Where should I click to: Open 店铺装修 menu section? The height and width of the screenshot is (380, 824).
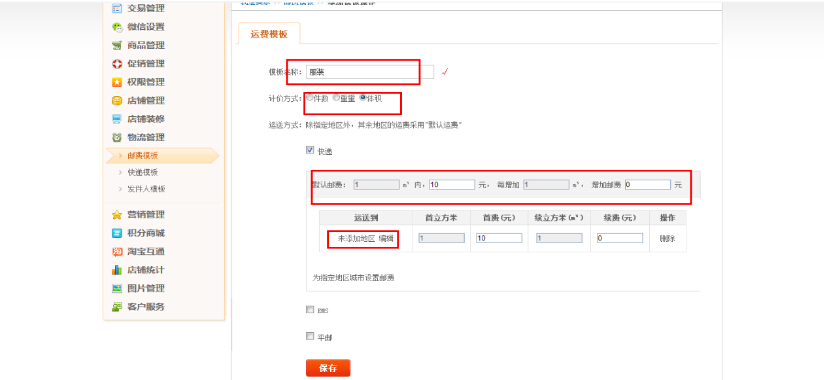tap(146, 119)
